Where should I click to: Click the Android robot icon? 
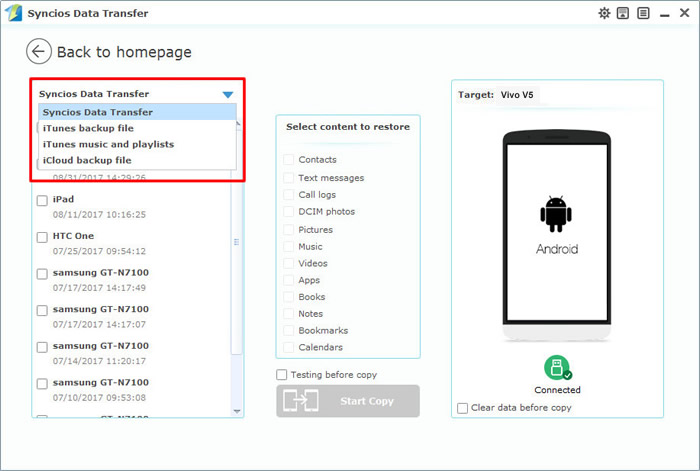coord(556,214)
